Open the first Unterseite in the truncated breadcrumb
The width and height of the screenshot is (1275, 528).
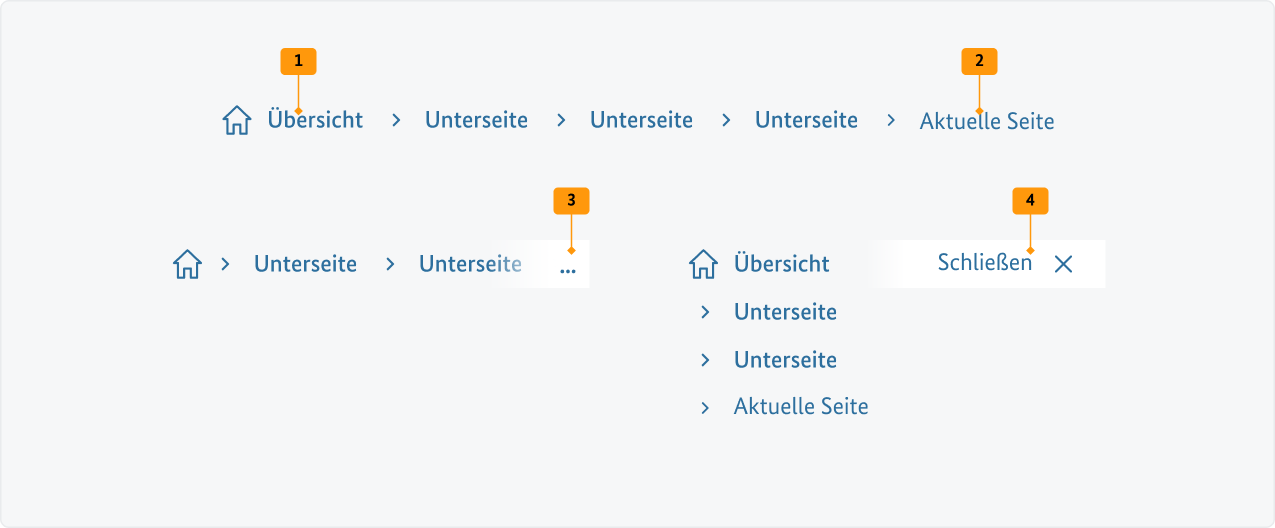click(305, 264)
